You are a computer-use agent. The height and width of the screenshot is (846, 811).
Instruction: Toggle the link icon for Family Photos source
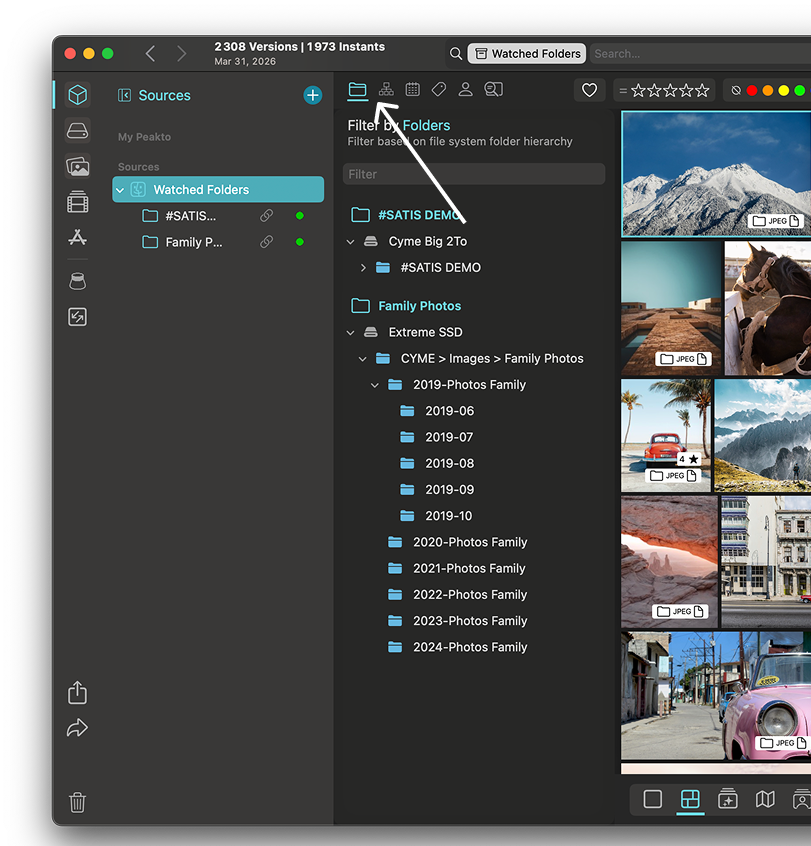point(267,242)
